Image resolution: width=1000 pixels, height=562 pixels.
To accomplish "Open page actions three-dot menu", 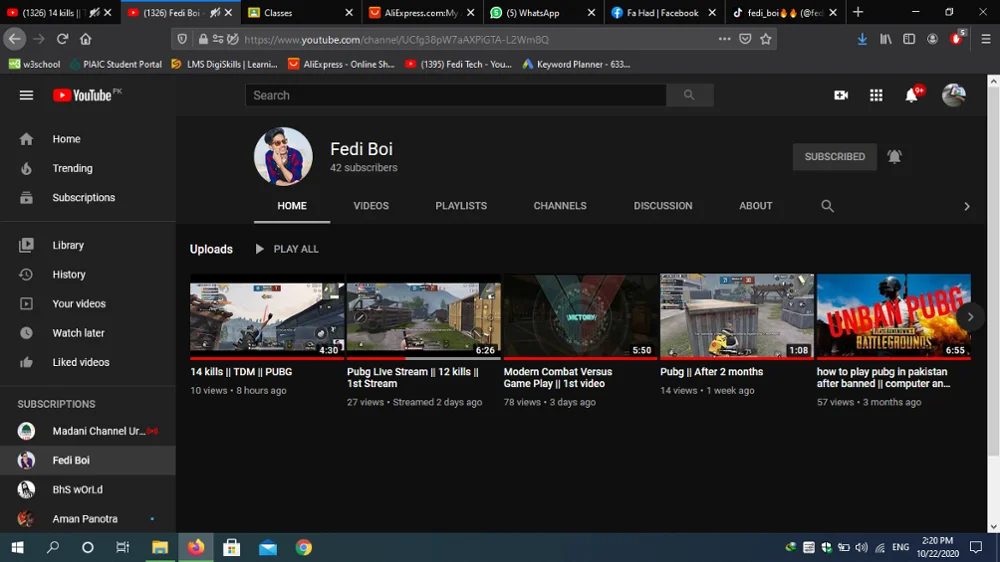I will (x=724, y=40).
